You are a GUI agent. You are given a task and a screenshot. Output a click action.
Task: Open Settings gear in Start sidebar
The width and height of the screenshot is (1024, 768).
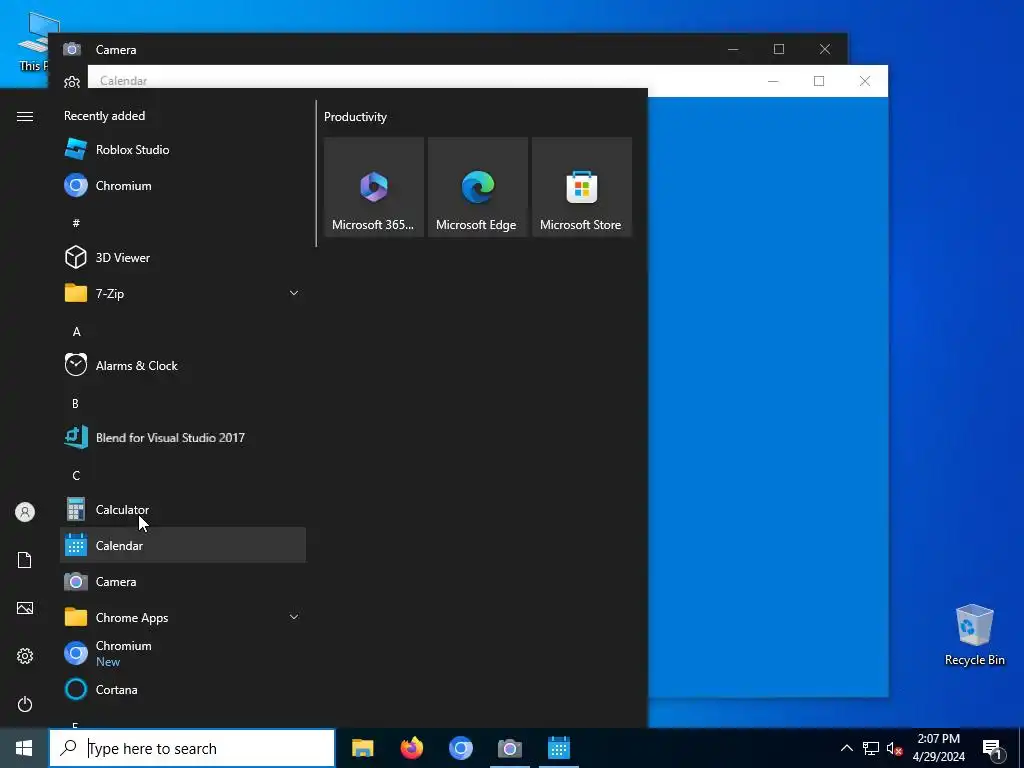click(25, 656)
